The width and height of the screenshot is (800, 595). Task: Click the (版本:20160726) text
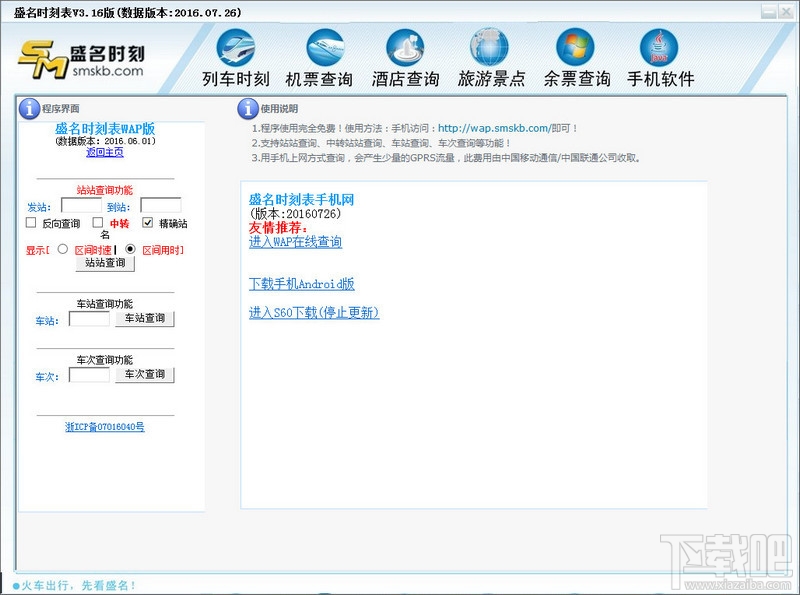(295, 214)
